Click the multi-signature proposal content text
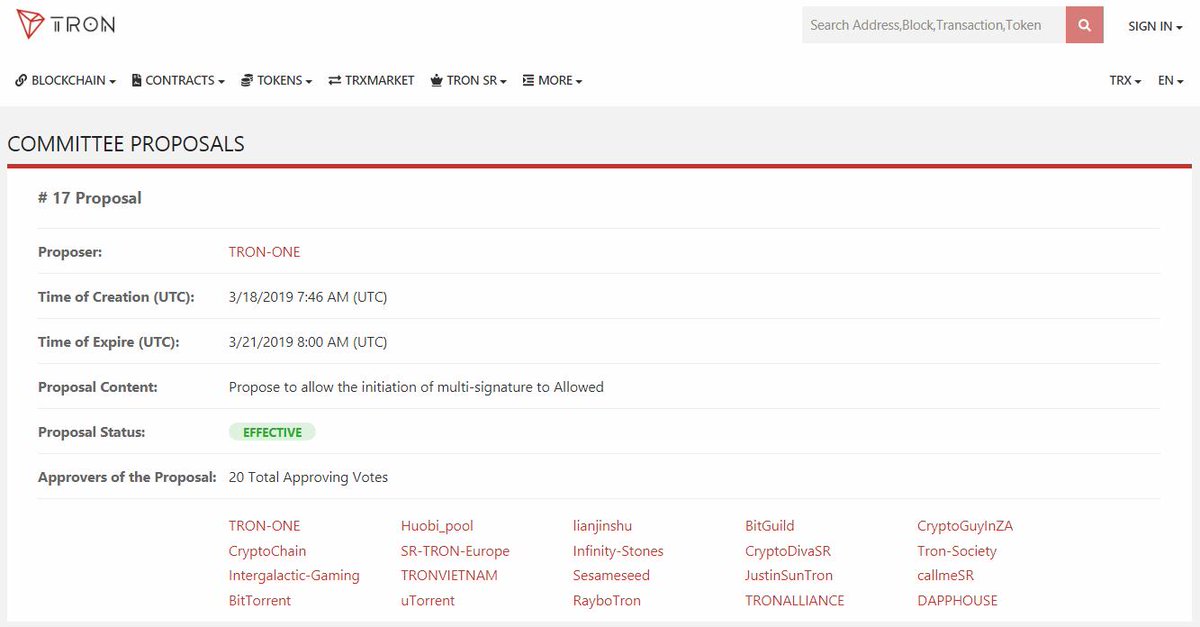The height and width of the screenshot is (627, 1200). (x=416, y=387)
